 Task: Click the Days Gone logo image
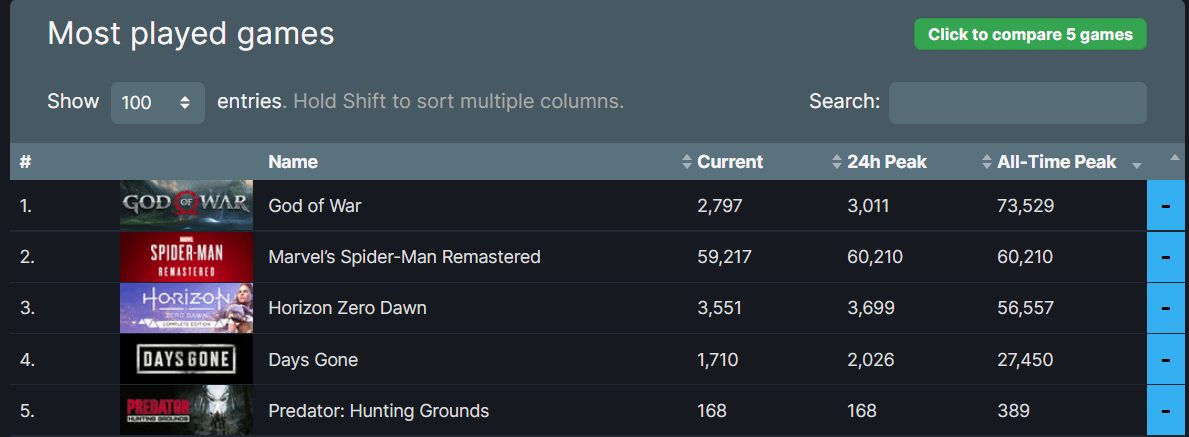coord(187,359)
